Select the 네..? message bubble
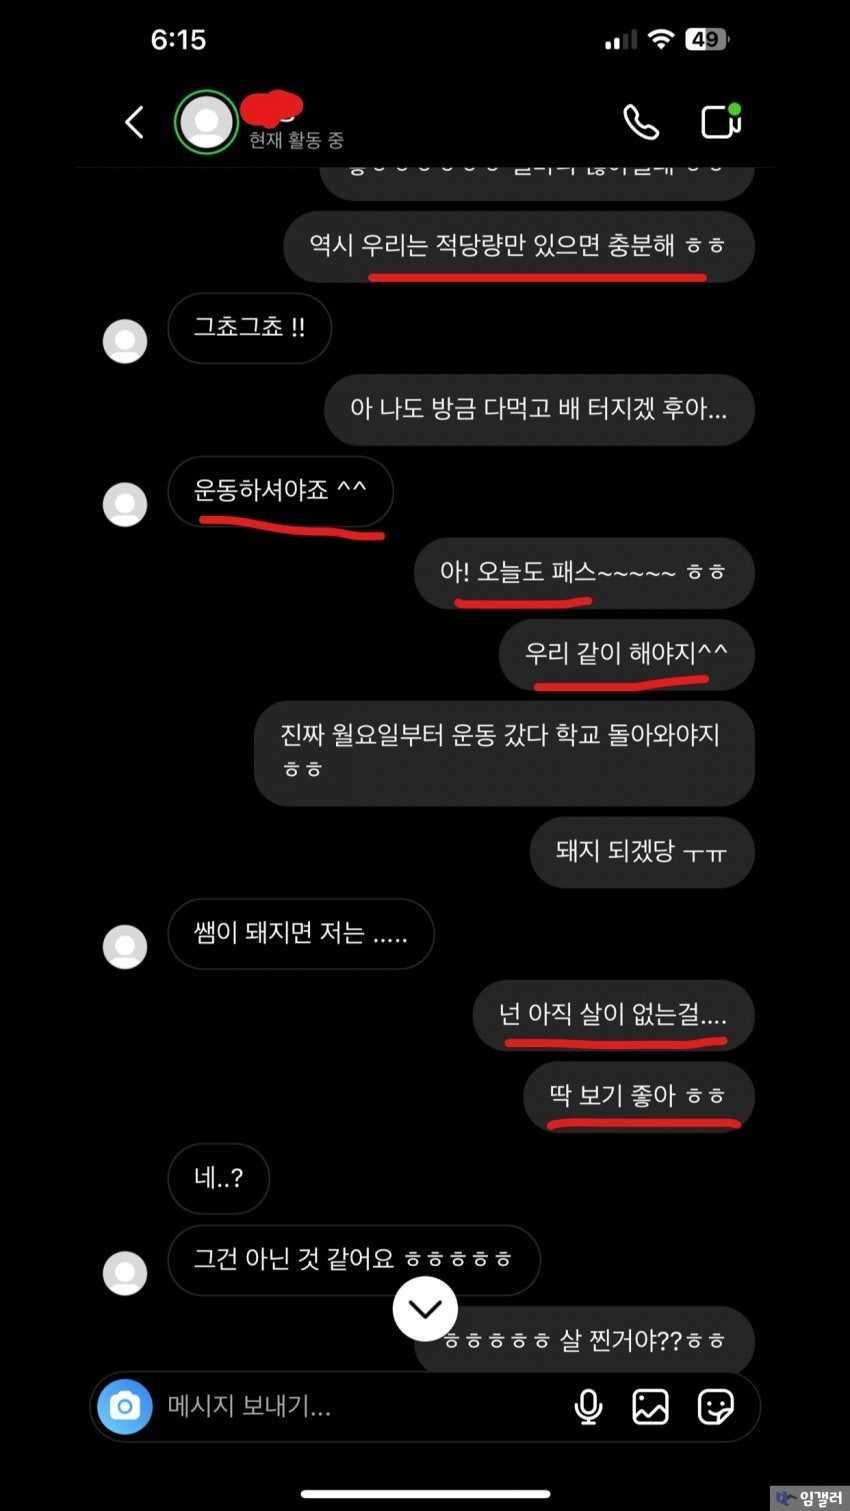The width and height of the screenshot is (850, 1511). (218, 1178)
